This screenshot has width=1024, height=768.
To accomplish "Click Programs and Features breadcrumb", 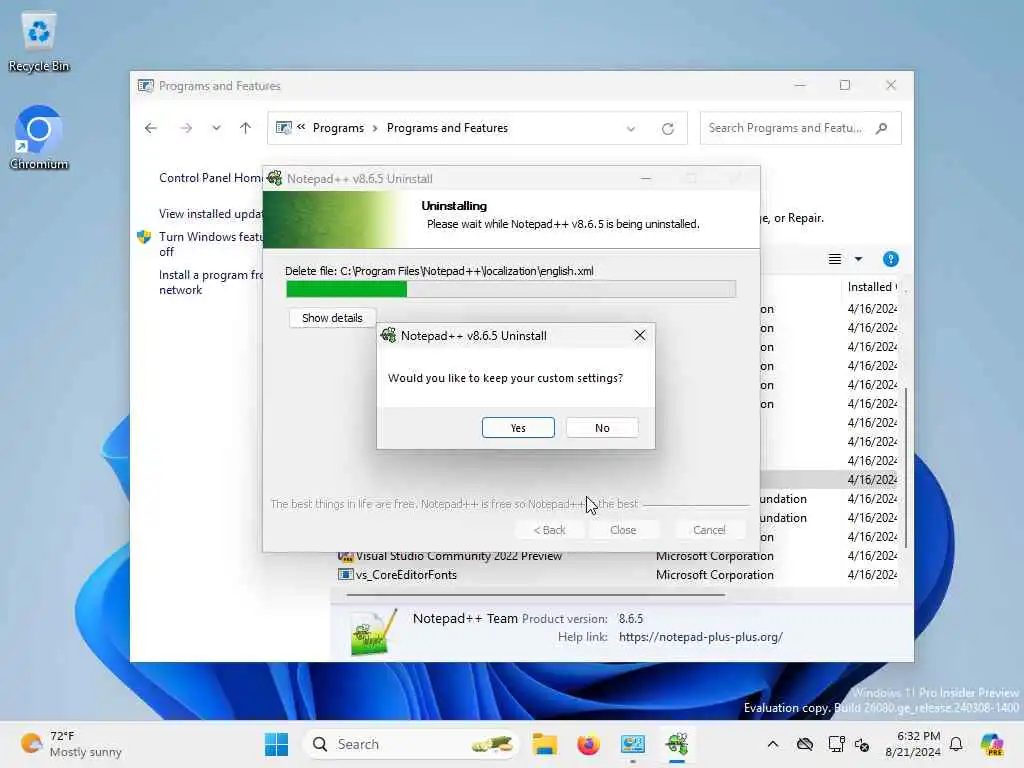I will [x=447, y=128].
